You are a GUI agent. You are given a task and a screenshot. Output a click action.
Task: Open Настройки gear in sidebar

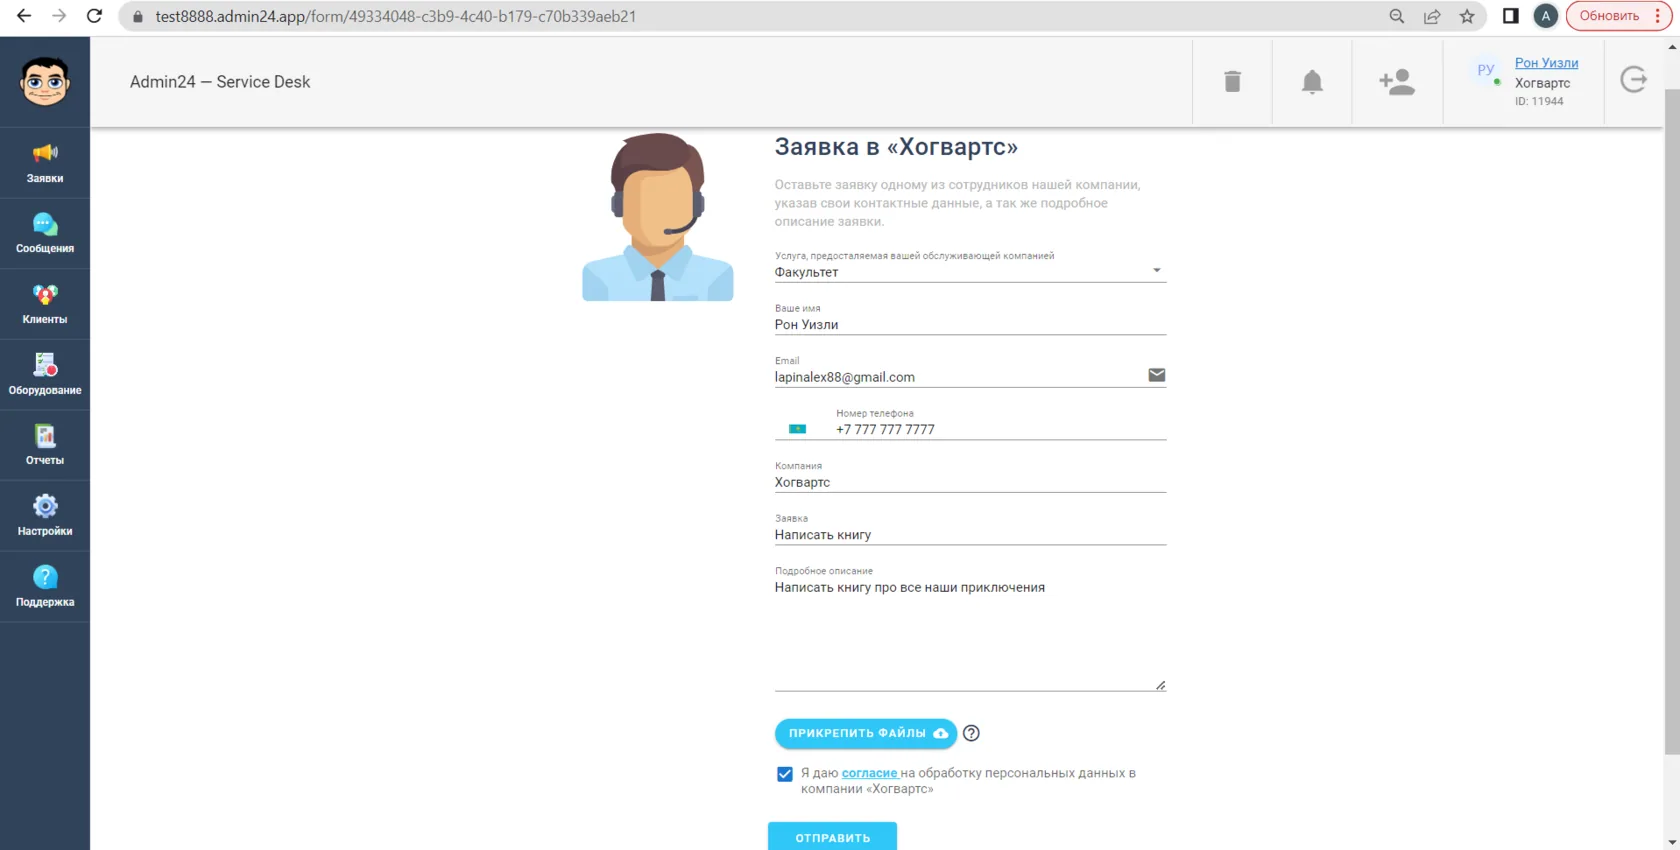(45, 516)
